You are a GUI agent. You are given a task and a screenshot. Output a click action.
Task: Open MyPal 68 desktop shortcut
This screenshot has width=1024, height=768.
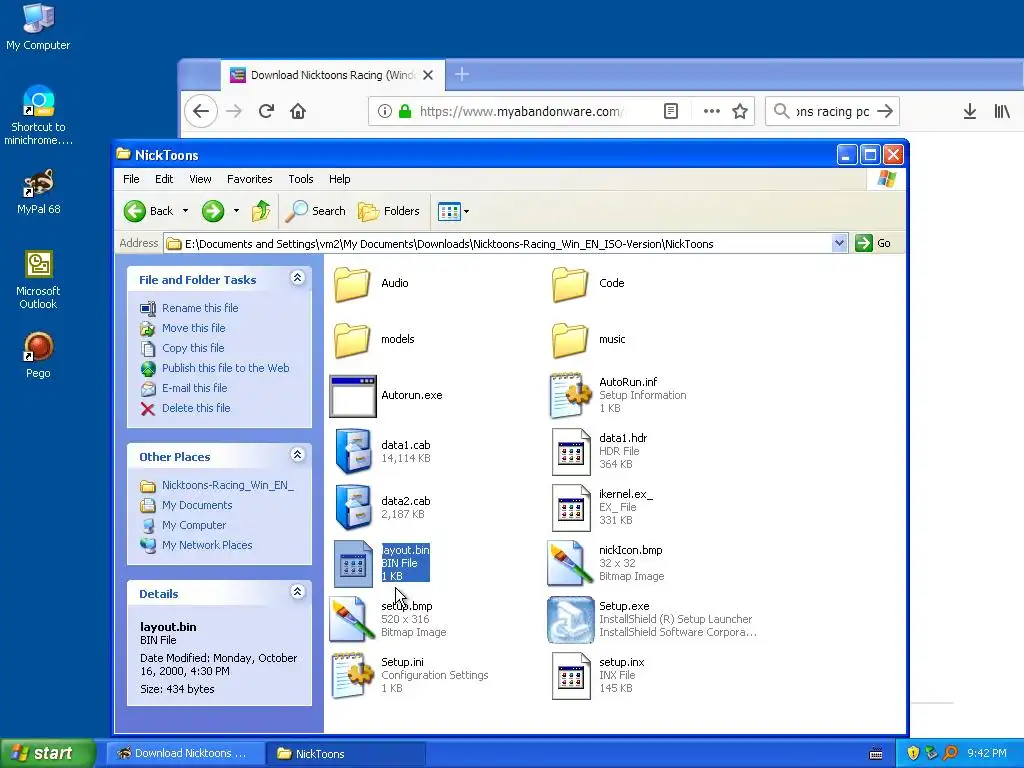[39, 191]
